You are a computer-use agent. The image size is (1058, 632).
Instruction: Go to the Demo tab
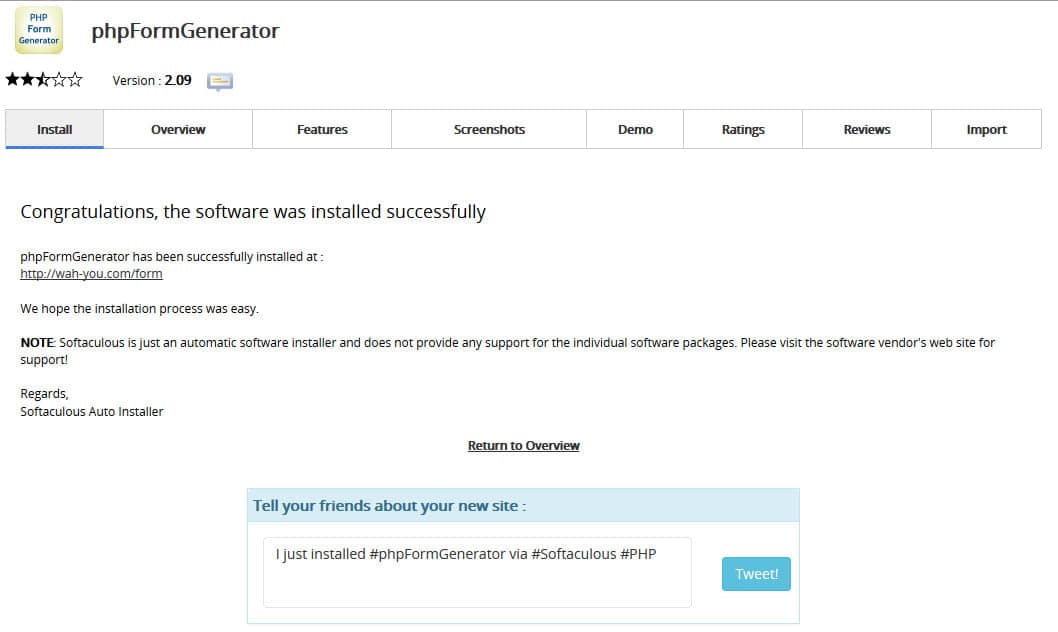coord(635,130)
